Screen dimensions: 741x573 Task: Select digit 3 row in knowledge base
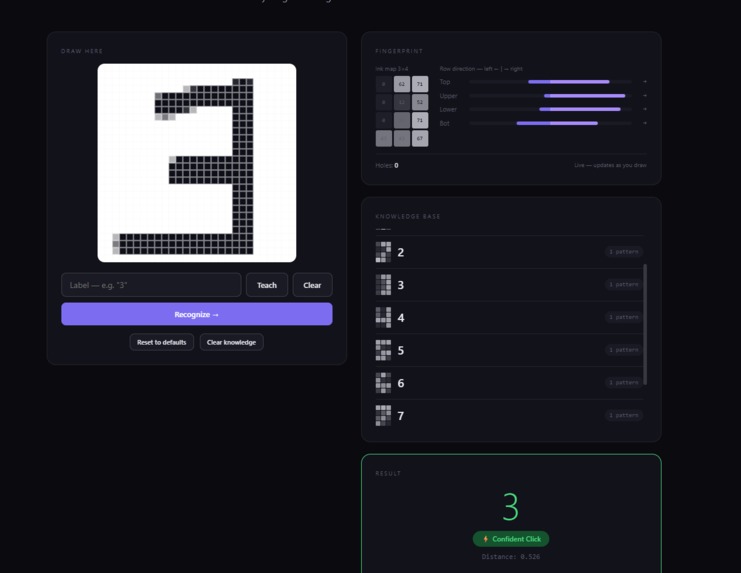click(x=509, y=285)
